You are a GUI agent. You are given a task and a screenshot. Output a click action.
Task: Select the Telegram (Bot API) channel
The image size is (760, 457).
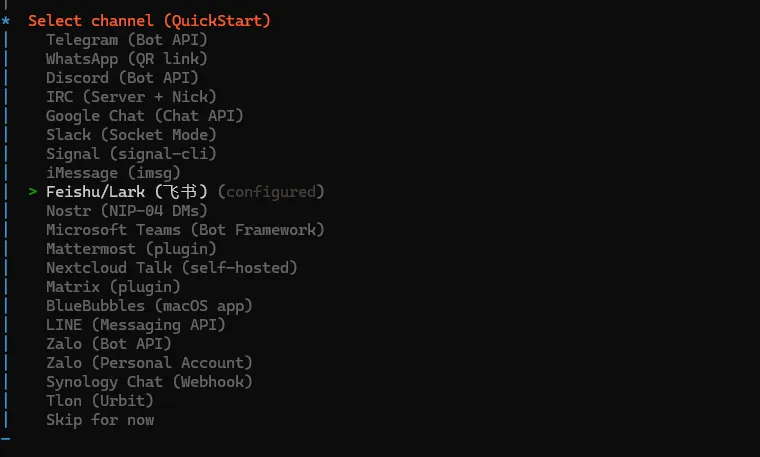pos(126,40)
